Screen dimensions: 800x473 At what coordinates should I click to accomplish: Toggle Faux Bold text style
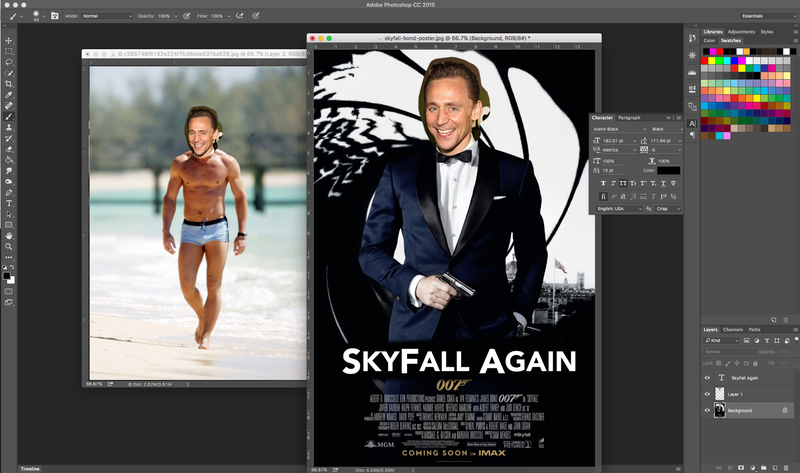[603, 183]
